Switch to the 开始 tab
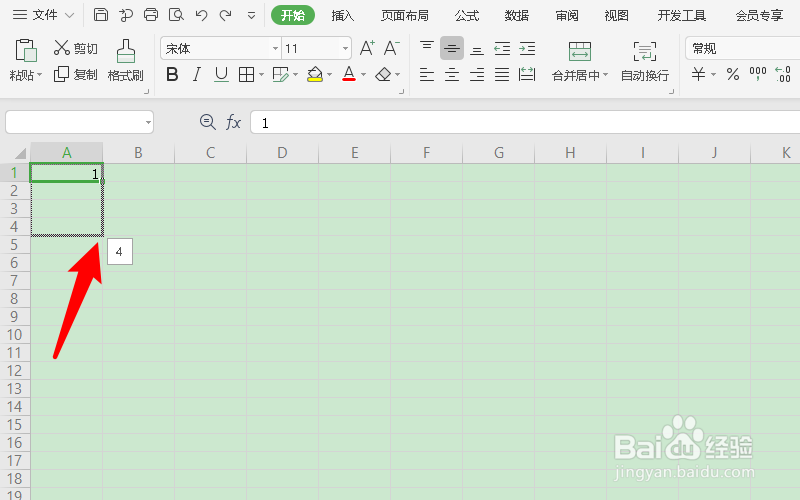The height and width of the screenshot is (500, 800). [293, 15]
